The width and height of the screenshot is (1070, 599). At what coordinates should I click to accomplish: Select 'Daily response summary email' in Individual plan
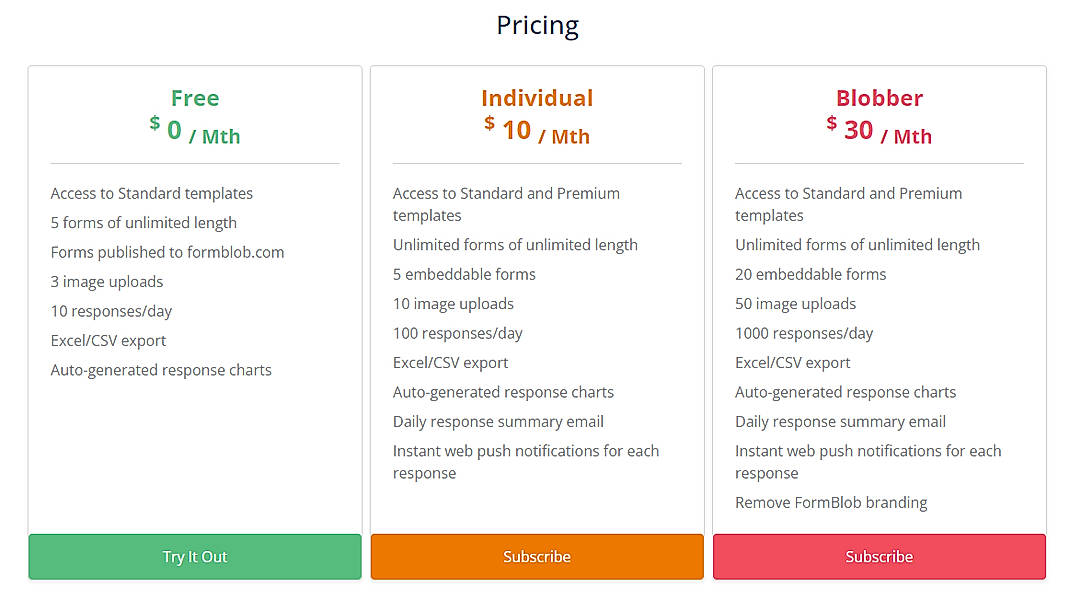[x=498, y=421]
